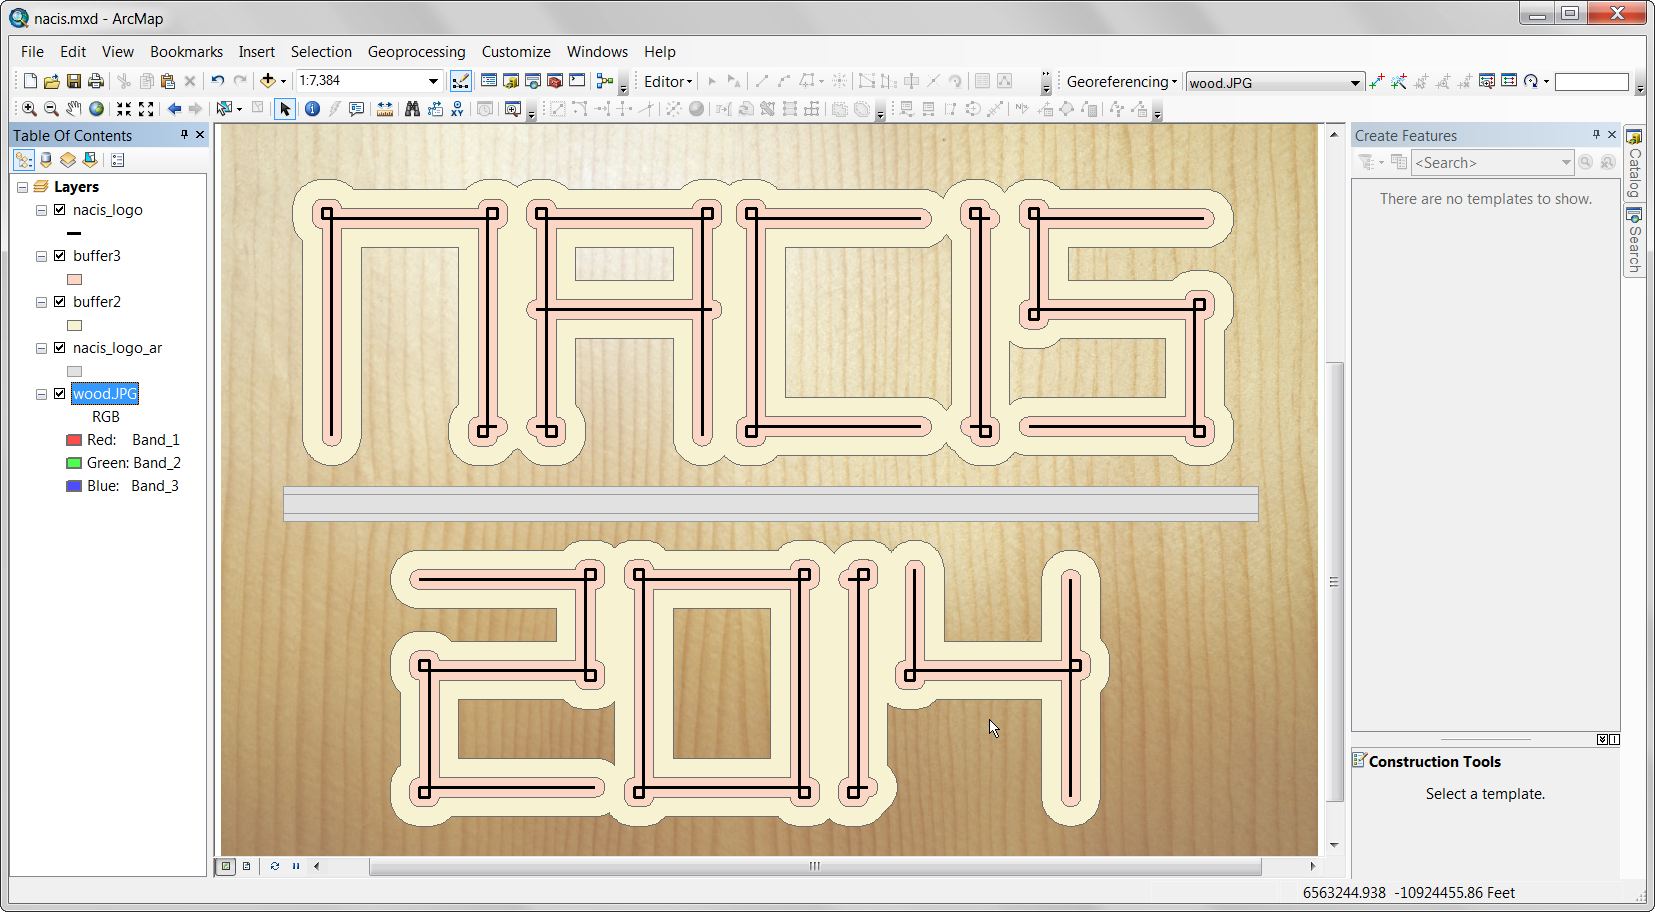This screenshot has width=1655, height=912.
Task: Select the Pan hand tool
Action: click(74, 109)
